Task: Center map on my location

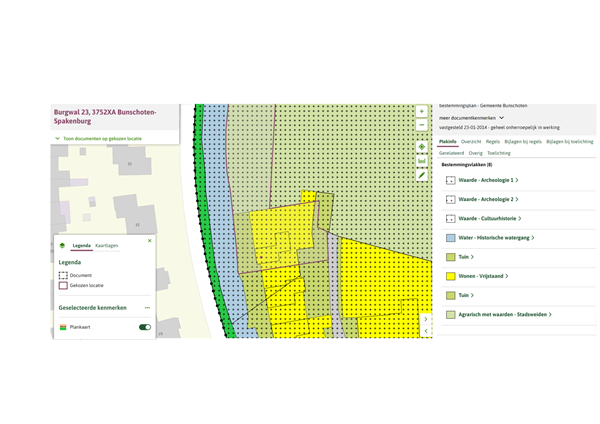Action: (422, 147)
